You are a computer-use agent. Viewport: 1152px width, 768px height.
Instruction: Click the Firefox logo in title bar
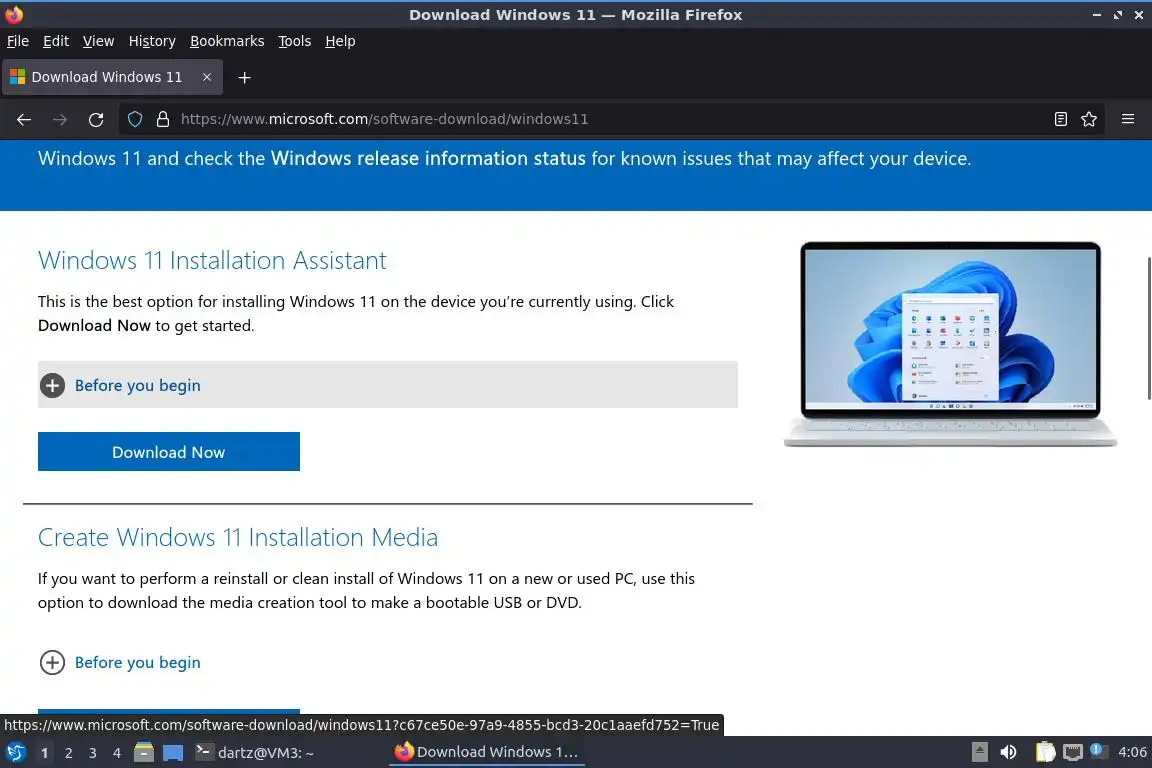click(14, 14)
